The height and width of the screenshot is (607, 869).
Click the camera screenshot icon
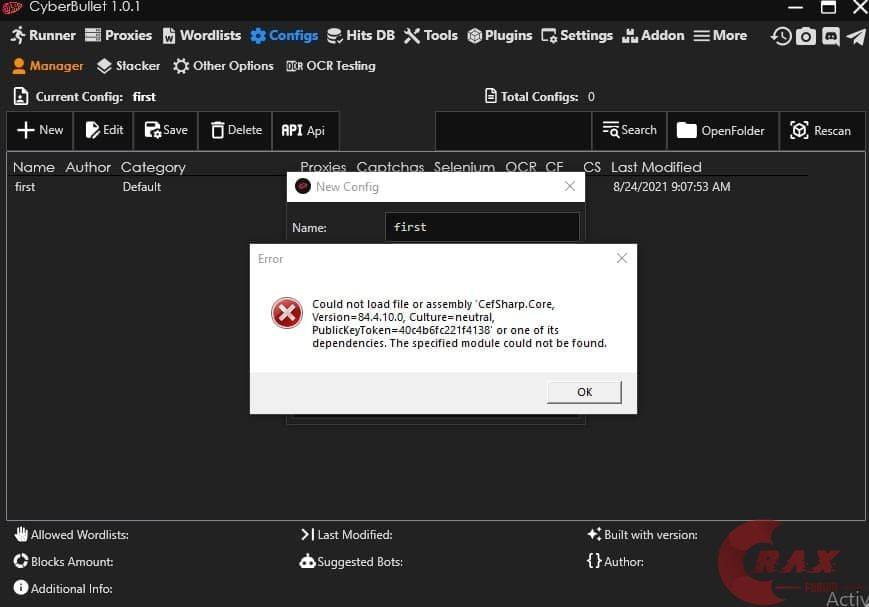pyautogui.click(x=806, y=37)
